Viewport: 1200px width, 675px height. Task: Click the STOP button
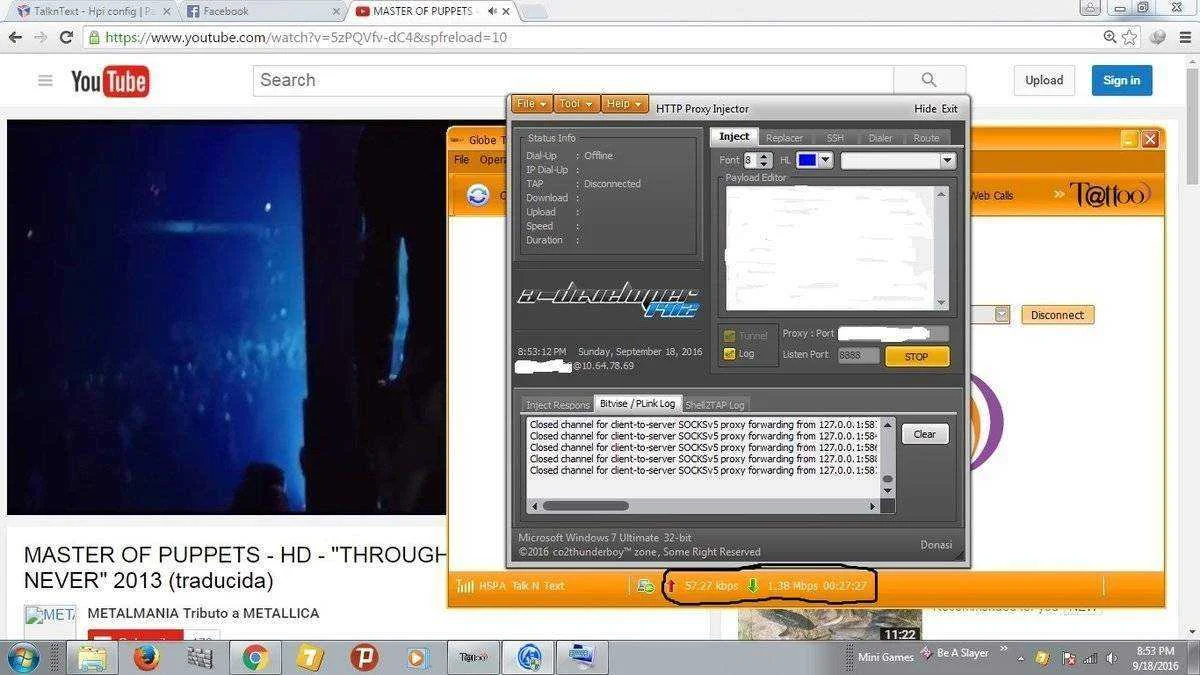pyautogui.click(x=916, y=356)
